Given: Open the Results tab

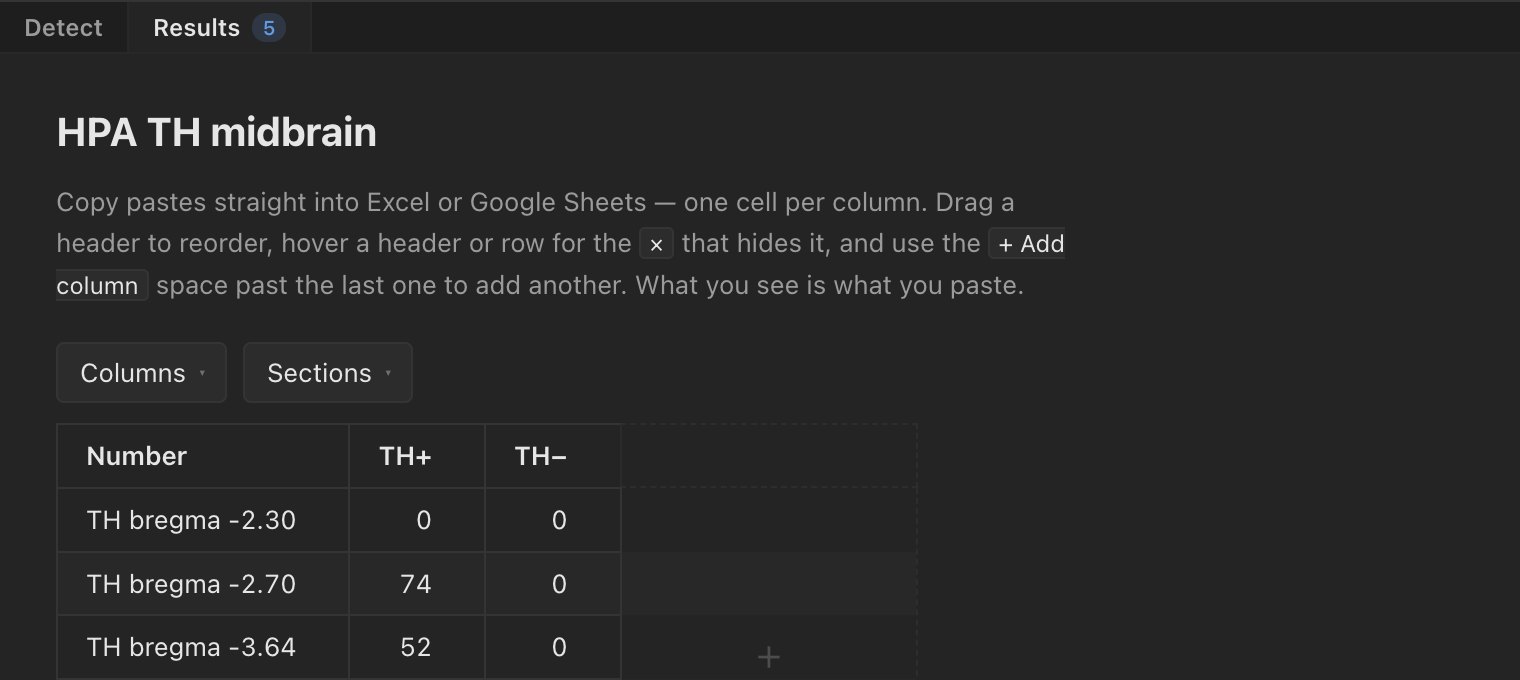Looking at the screenshot, I should pyautogui.click(x=219, y=27).
